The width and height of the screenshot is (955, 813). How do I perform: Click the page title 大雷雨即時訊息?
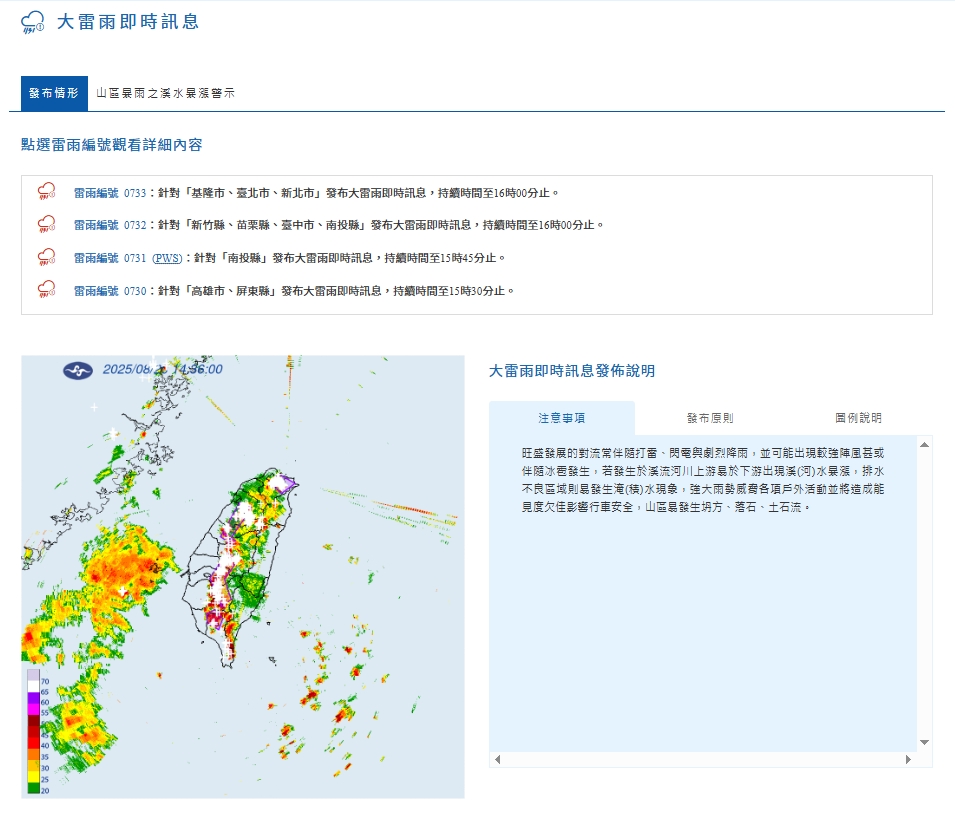pos(128,22)
